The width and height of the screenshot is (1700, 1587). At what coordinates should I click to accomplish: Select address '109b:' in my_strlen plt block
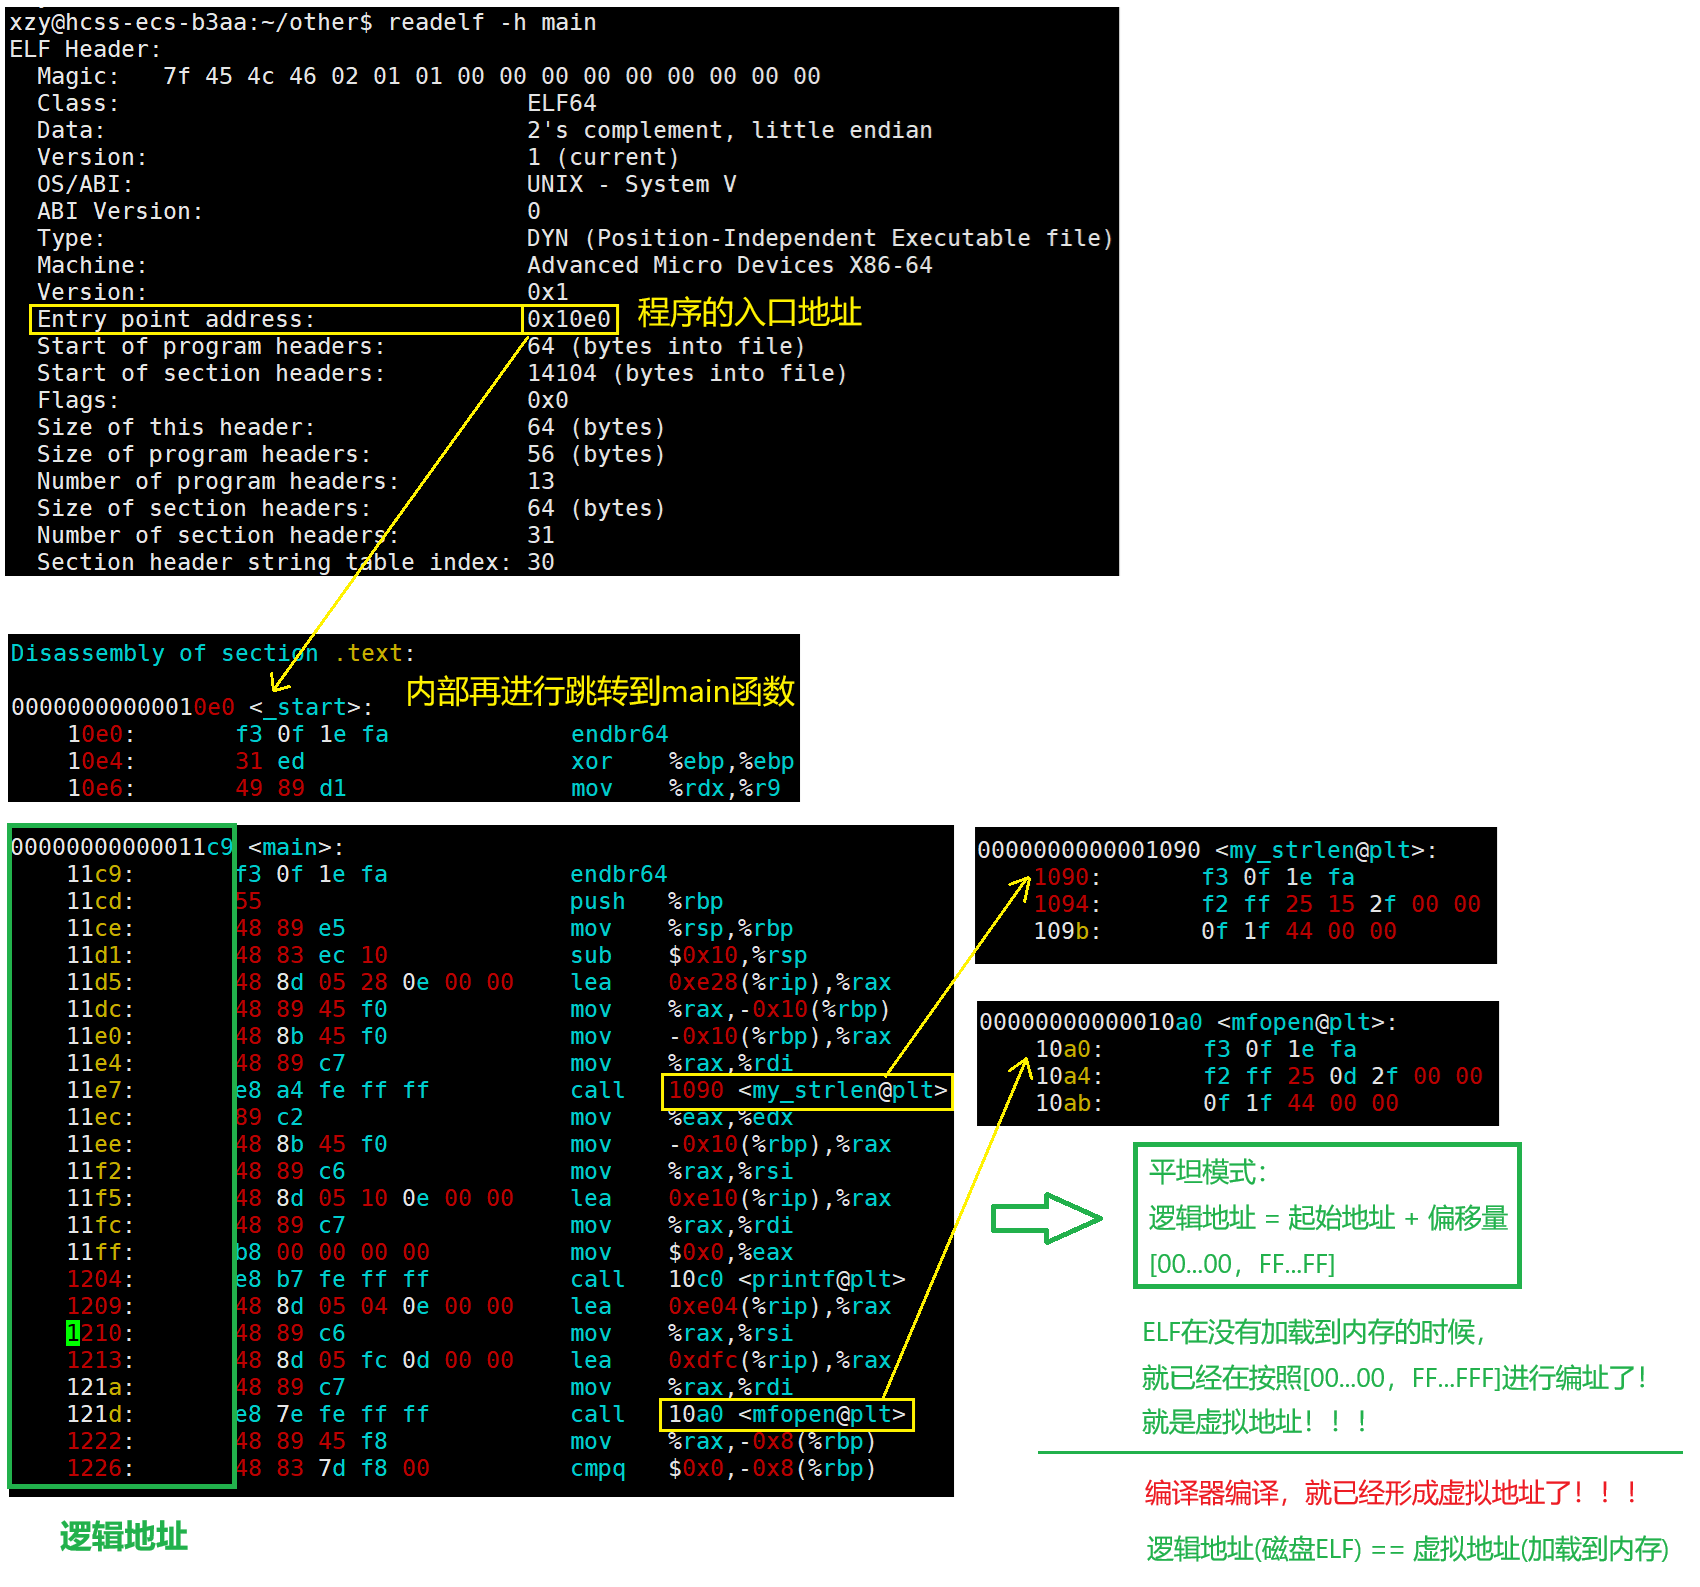[x=1067, y=931]
